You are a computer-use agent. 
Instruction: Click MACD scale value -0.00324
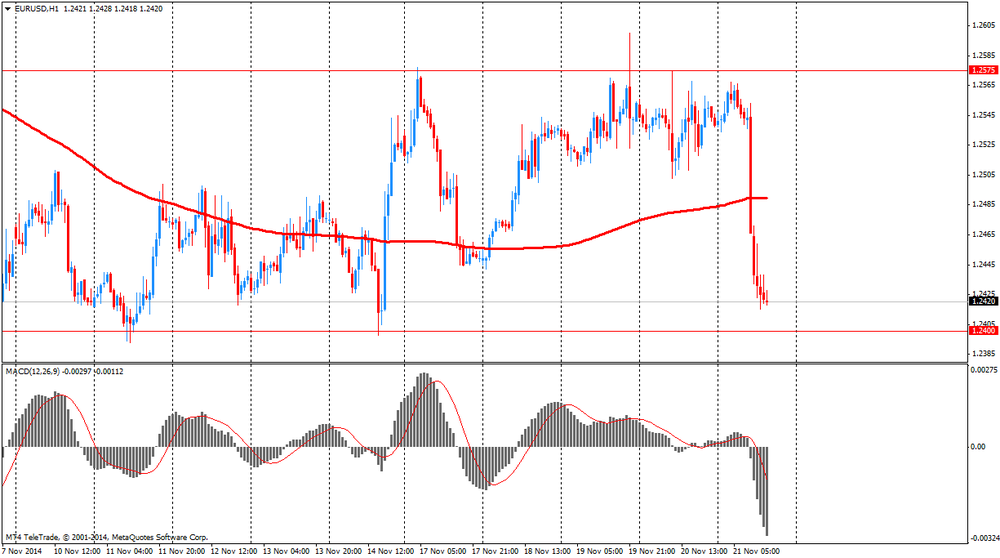pyautogui.click(x=984, y=539)
